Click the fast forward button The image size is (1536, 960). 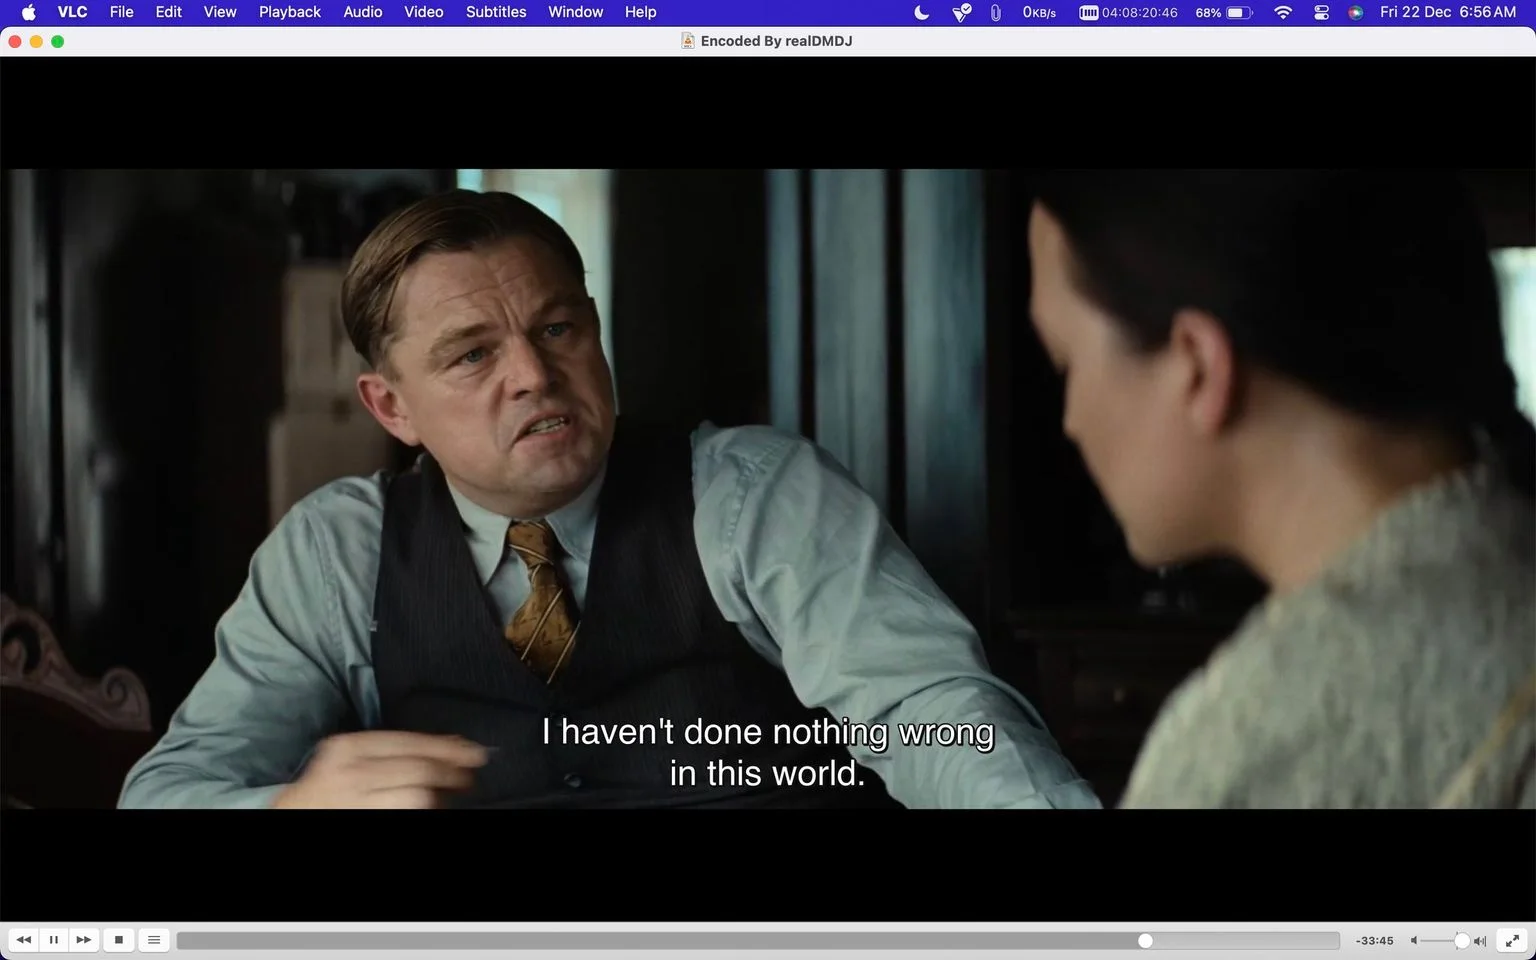coord(84,940)
